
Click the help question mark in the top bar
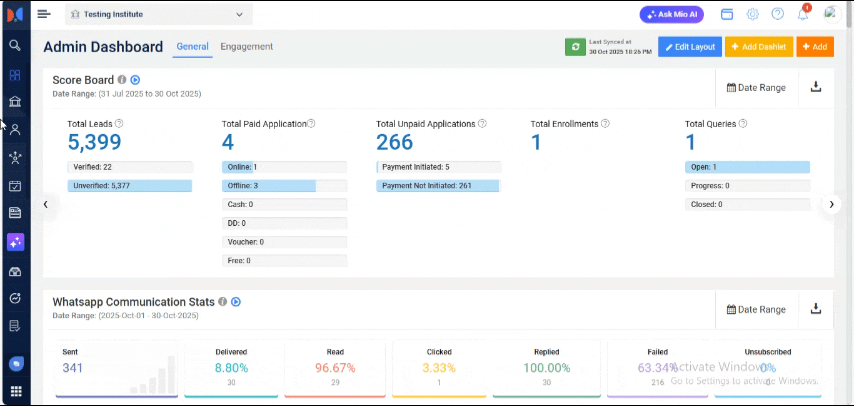(x=777, y=14)
